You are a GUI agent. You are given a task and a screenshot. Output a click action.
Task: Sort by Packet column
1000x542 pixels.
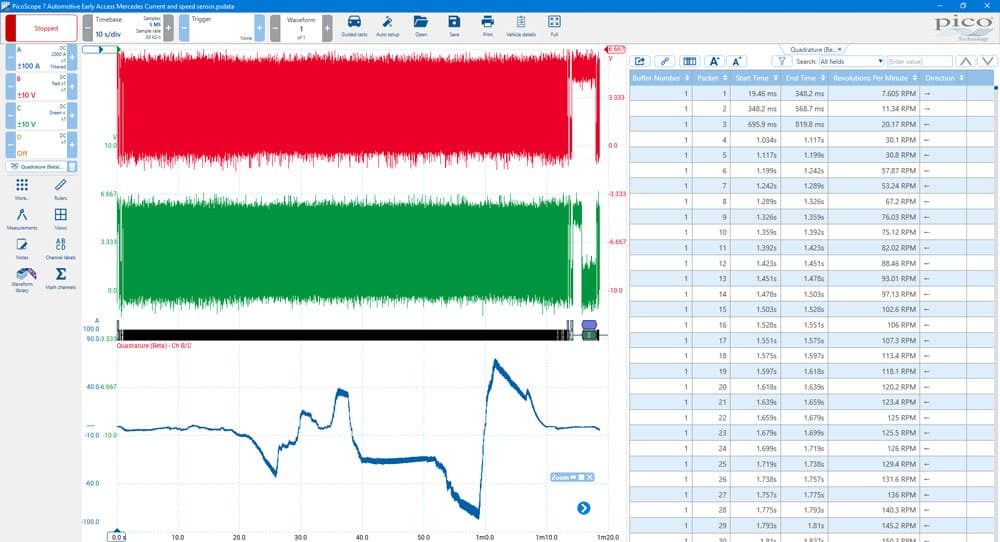(711, 78)
